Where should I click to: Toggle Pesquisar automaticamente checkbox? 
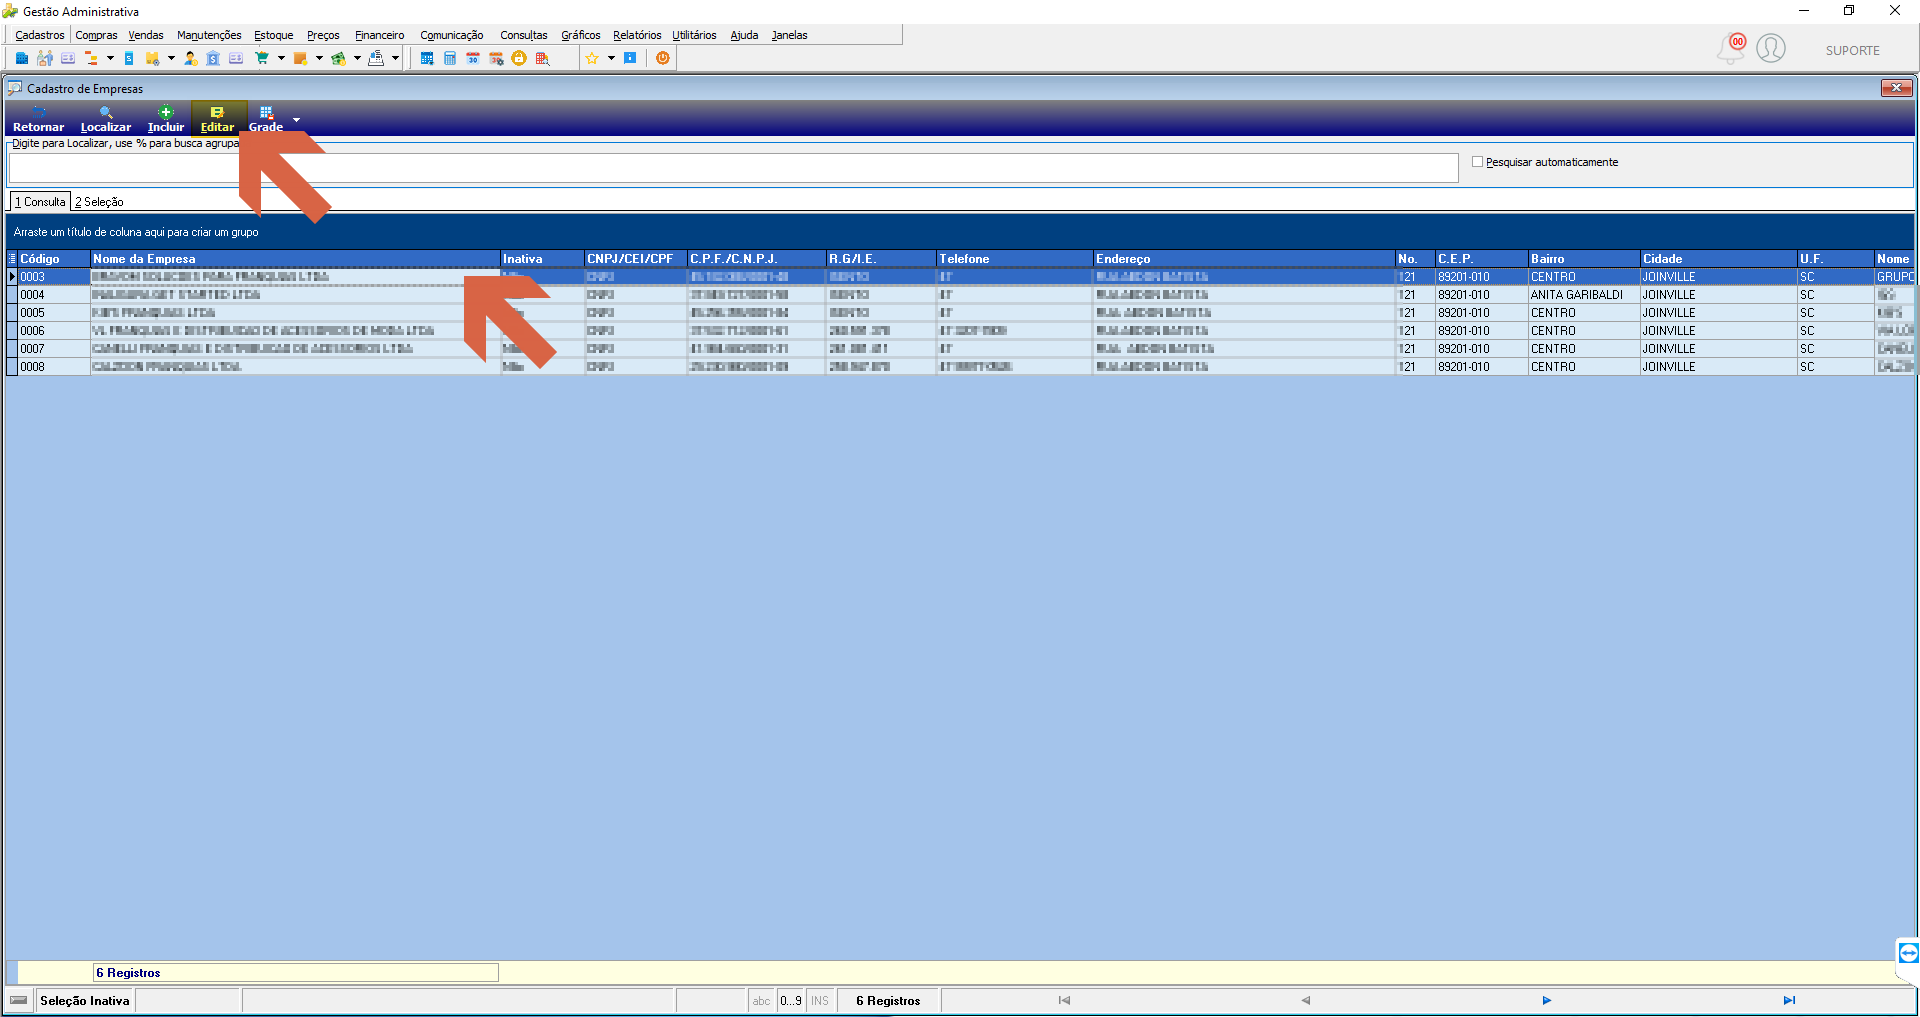[x=1477, y=162]
